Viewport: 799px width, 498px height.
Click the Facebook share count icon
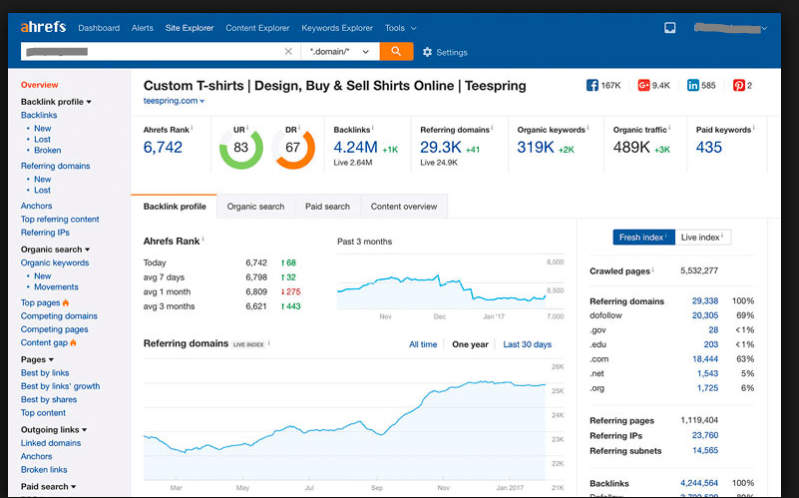(592, 85)
